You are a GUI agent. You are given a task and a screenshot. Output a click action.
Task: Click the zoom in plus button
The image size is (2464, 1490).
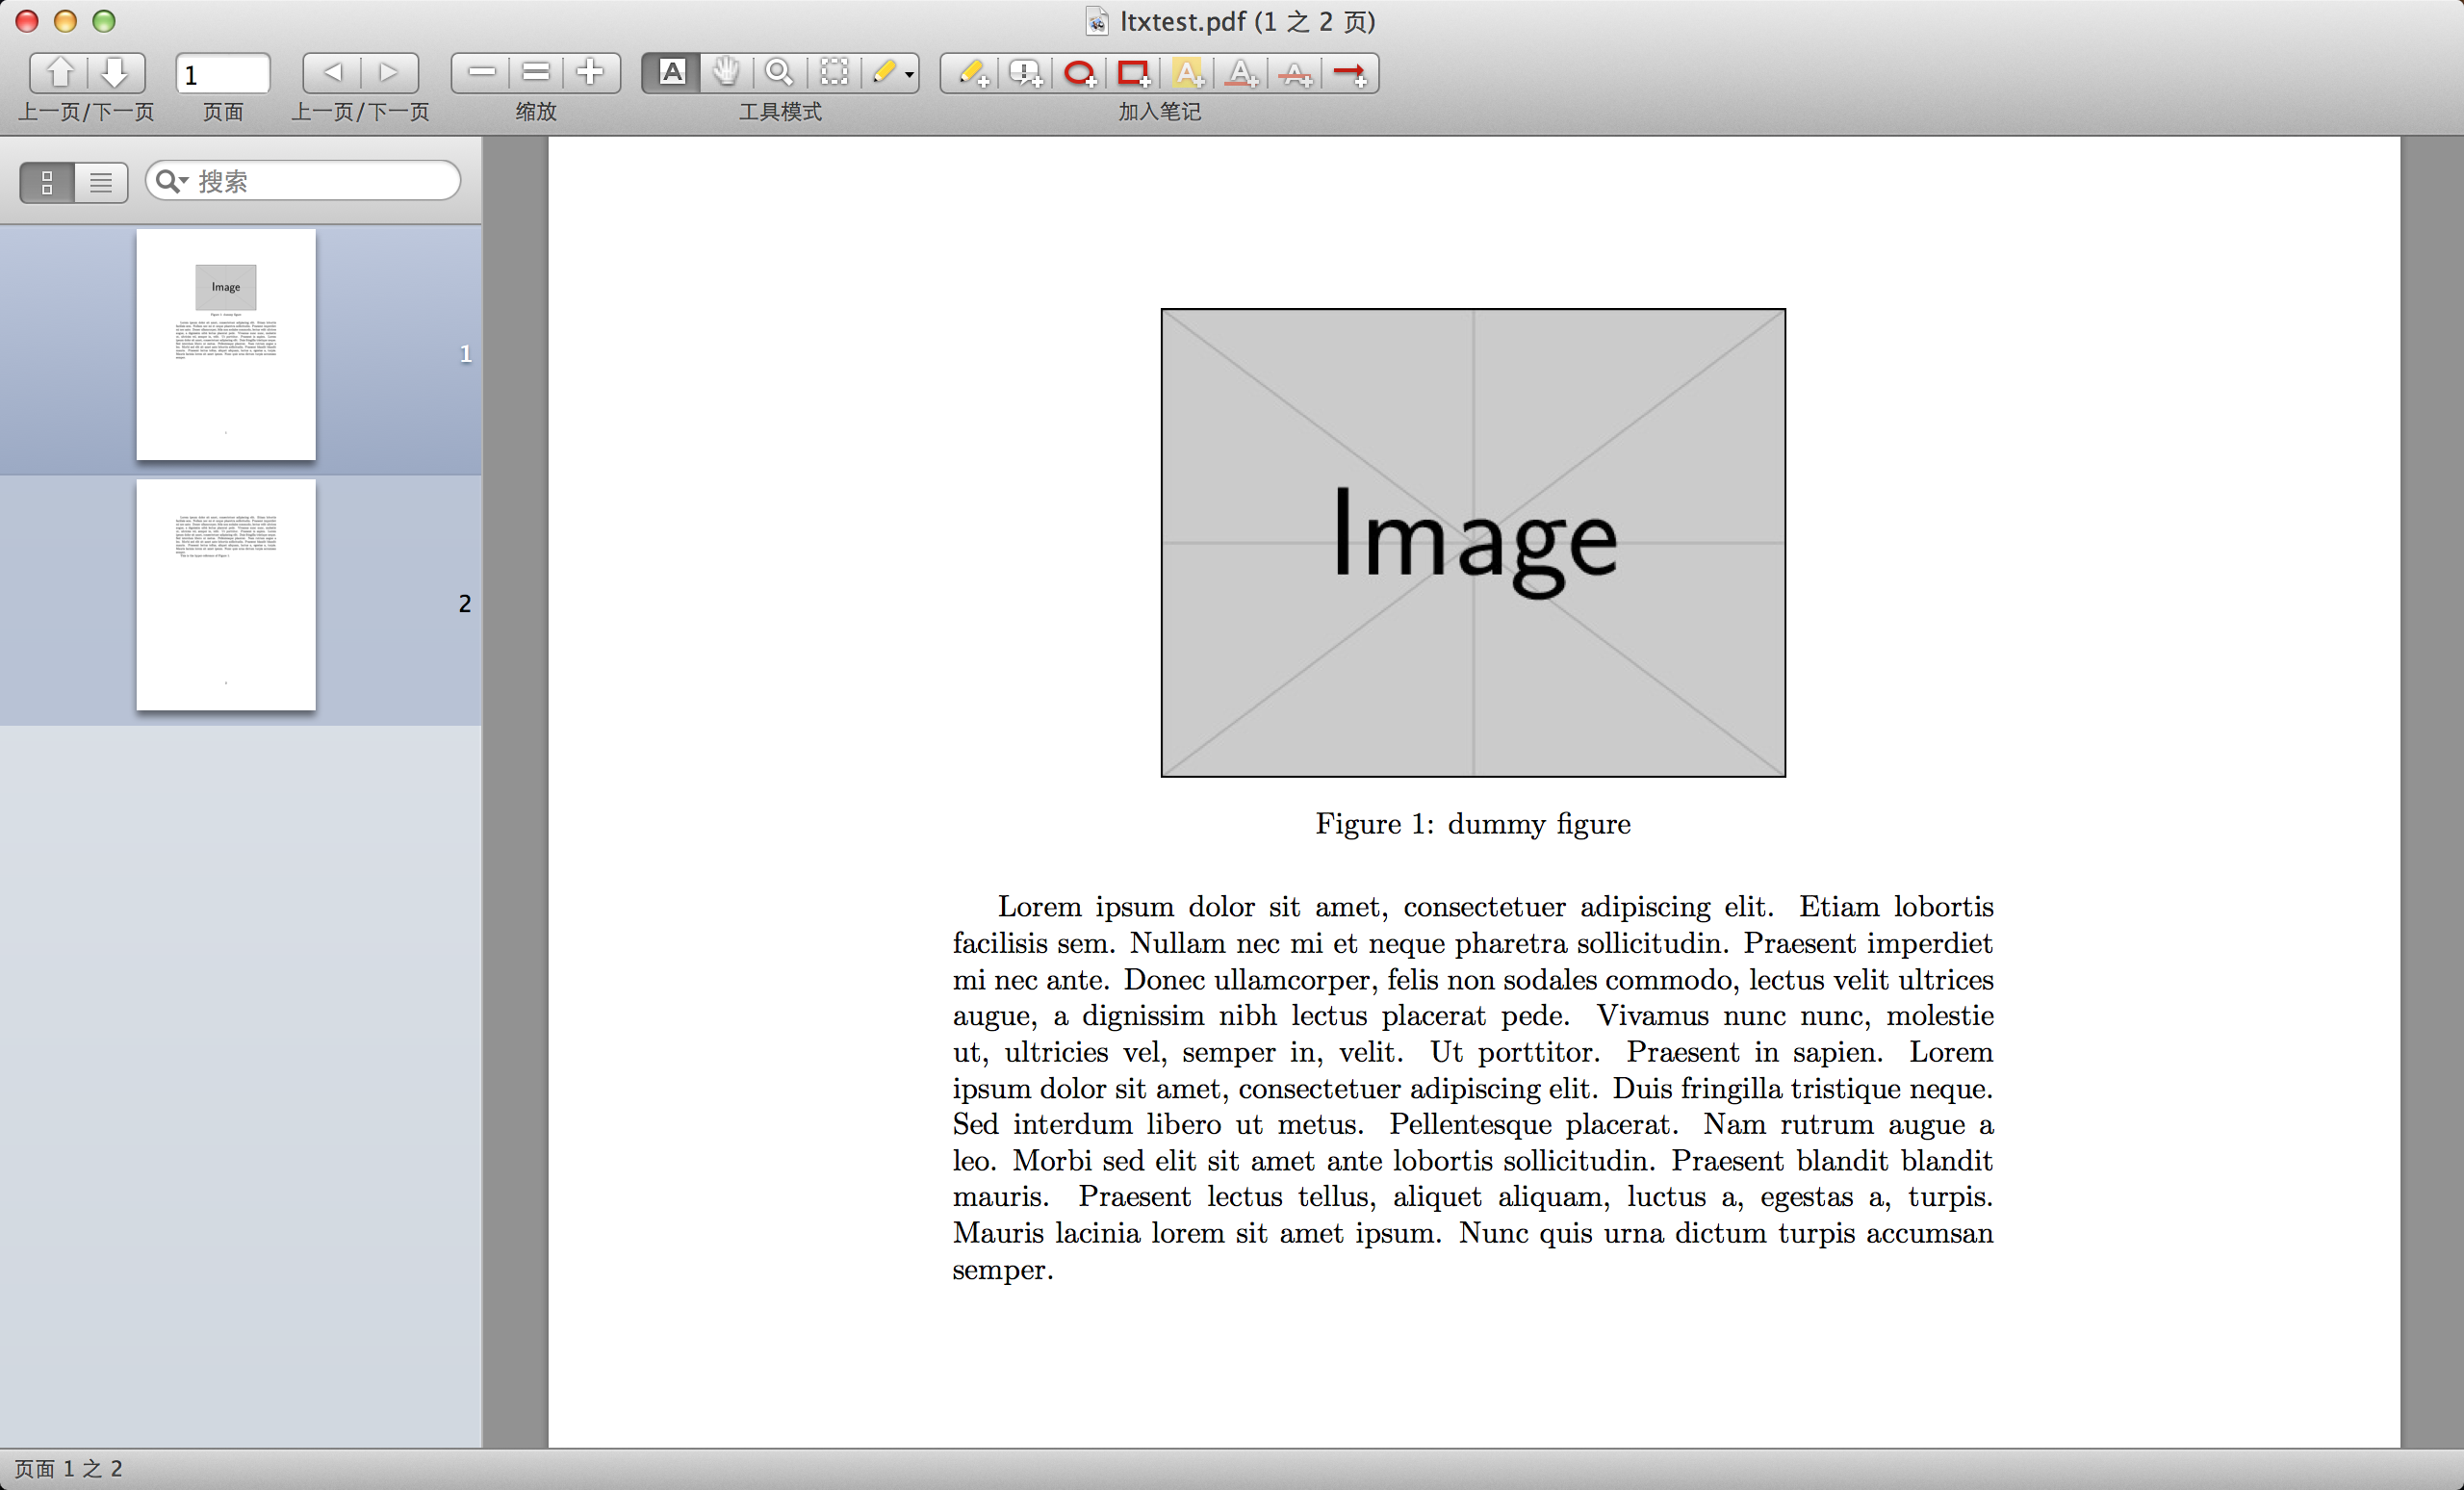pyautogui.click(x=590, y=73)
